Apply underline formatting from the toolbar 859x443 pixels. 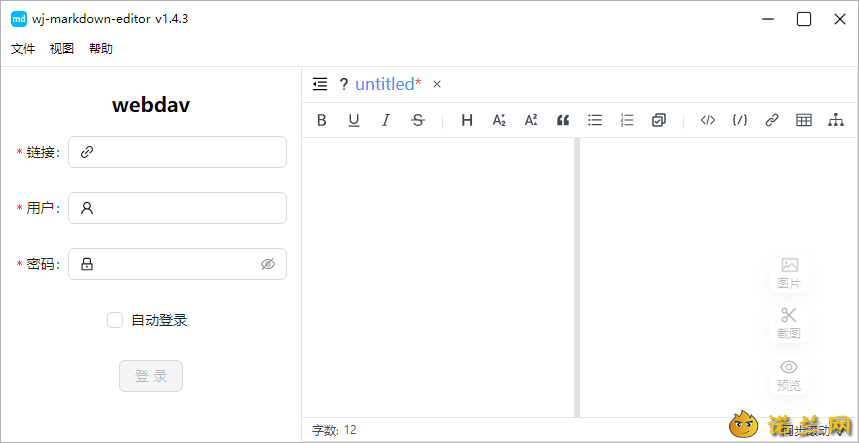354,120
